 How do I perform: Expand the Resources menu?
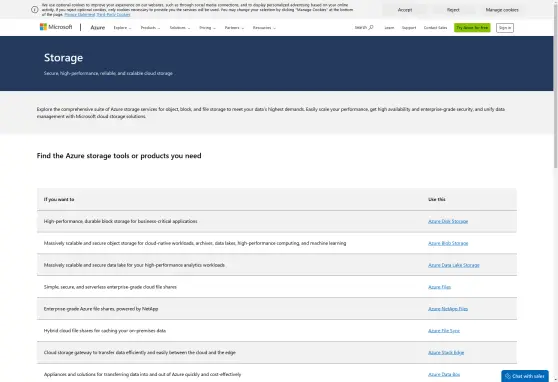tap(264, 28)
